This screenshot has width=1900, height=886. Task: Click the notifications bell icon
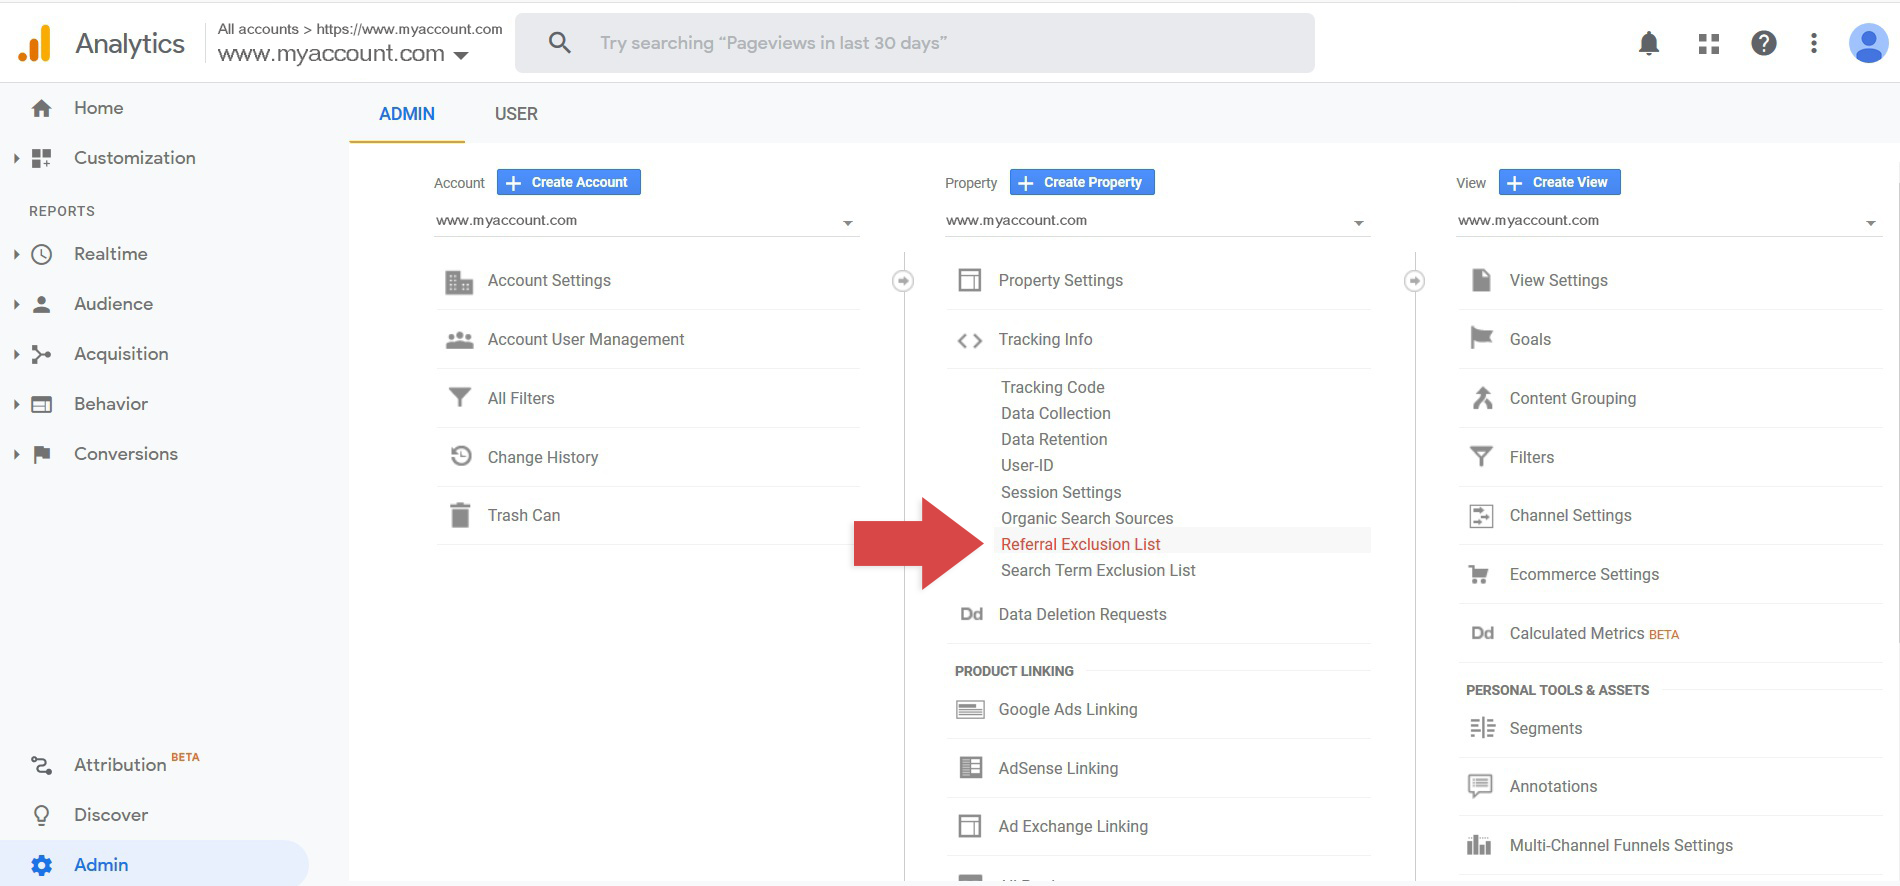pyautogui.click(x=1649, y=43)
